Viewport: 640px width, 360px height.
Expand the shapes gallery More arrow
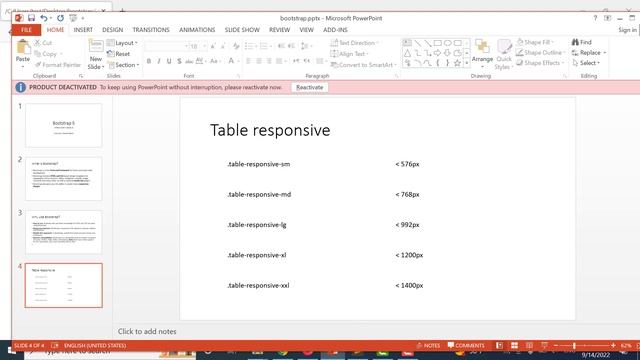[x=467, y=63]
